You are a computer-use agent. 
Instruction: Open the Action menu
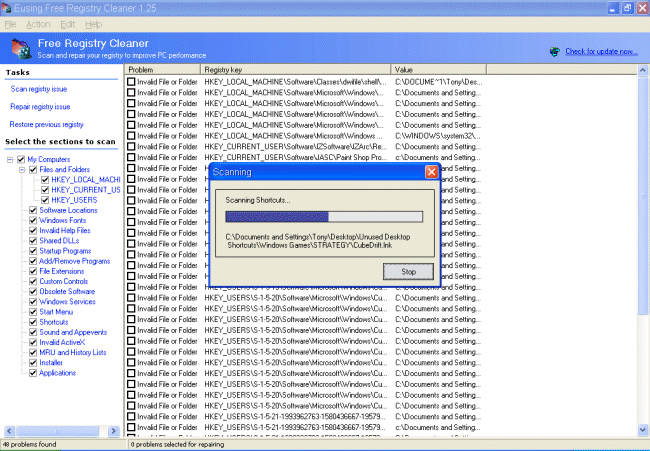pos(38,24)
